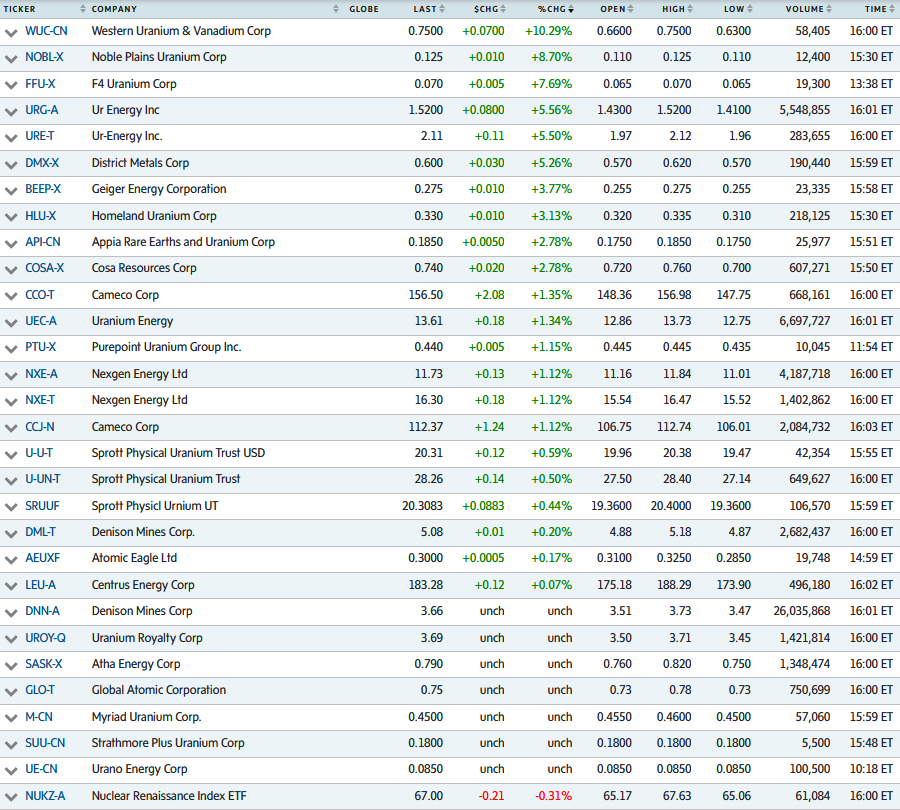Sort by the VOLUME column arrows

[x=829, y=9]
